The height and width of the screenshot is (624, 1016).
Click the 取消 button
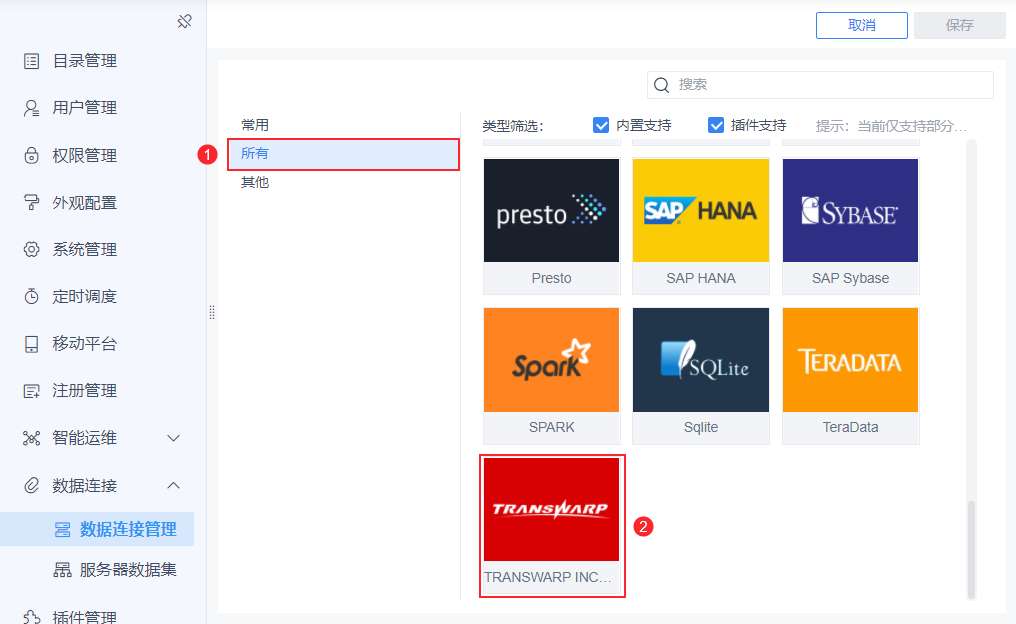click(861, 25)
